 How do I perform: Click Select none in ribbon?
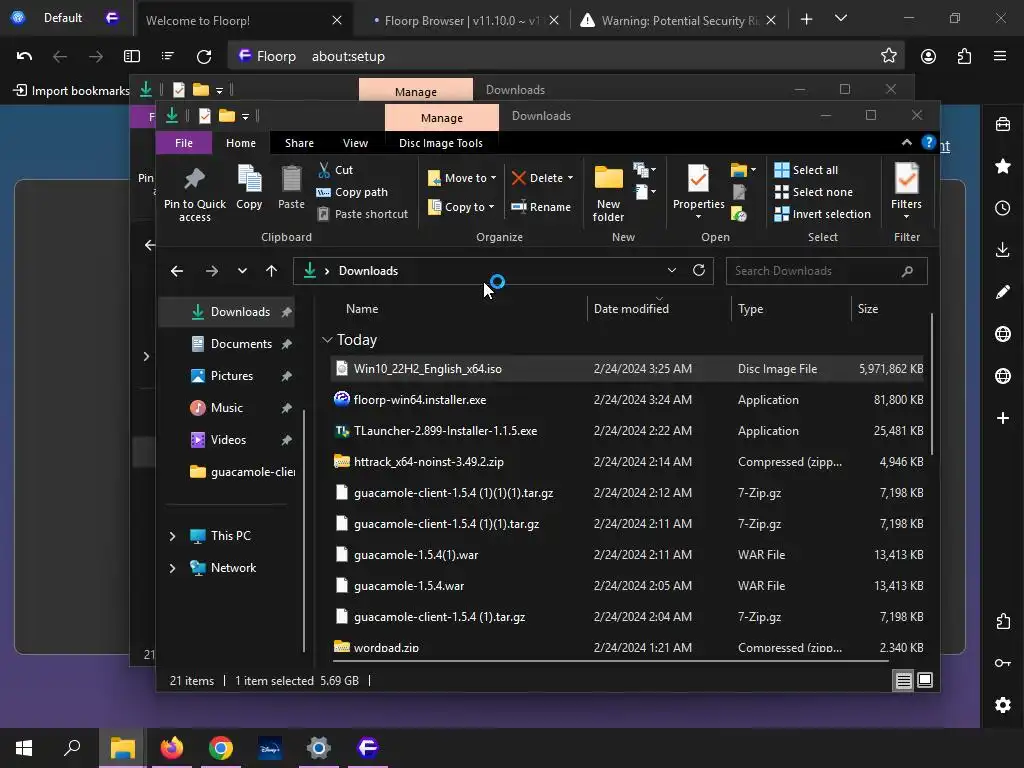click(x=814, y=192)
